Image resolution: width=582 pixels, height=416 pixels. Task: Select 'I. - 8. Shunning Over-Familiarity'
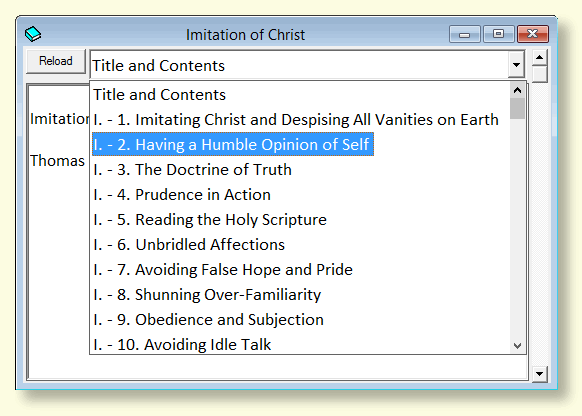tap(301, 294)
